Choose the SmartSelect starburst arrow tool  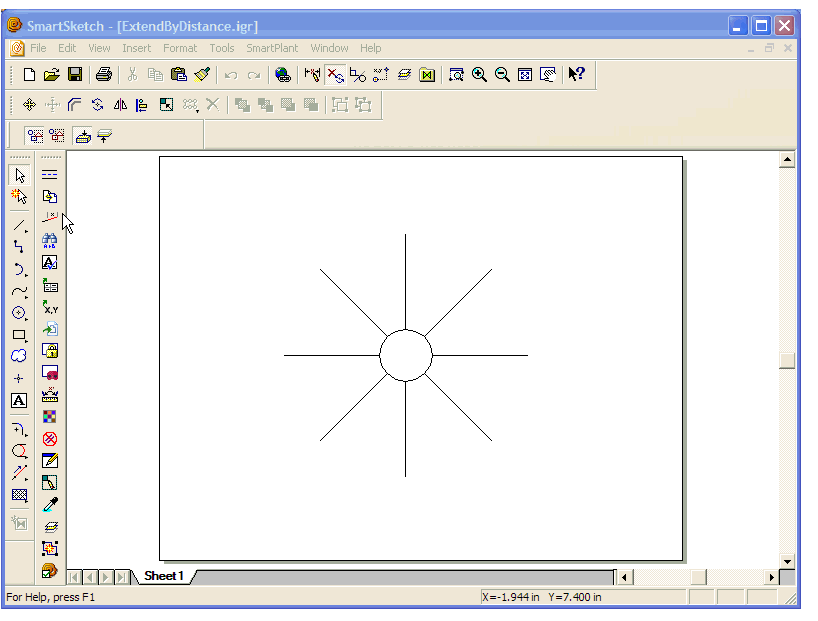(x=19, y=197)
